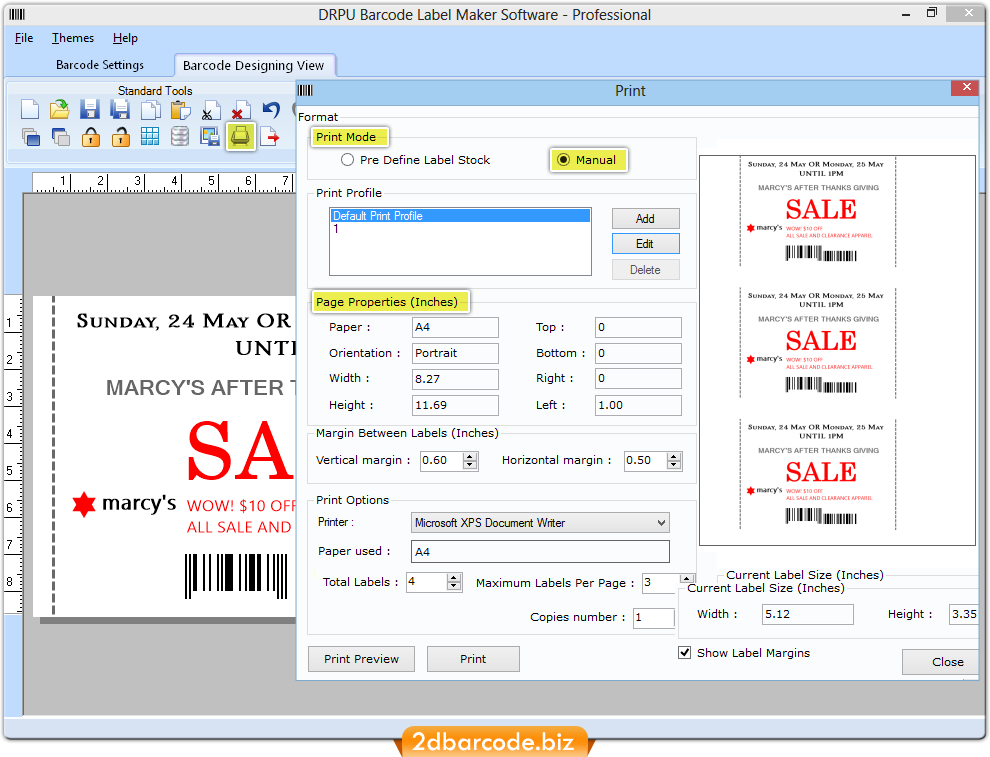Click the Current Label Size Width field
This screenshot has width=990, height=757.
click(808, 614)
